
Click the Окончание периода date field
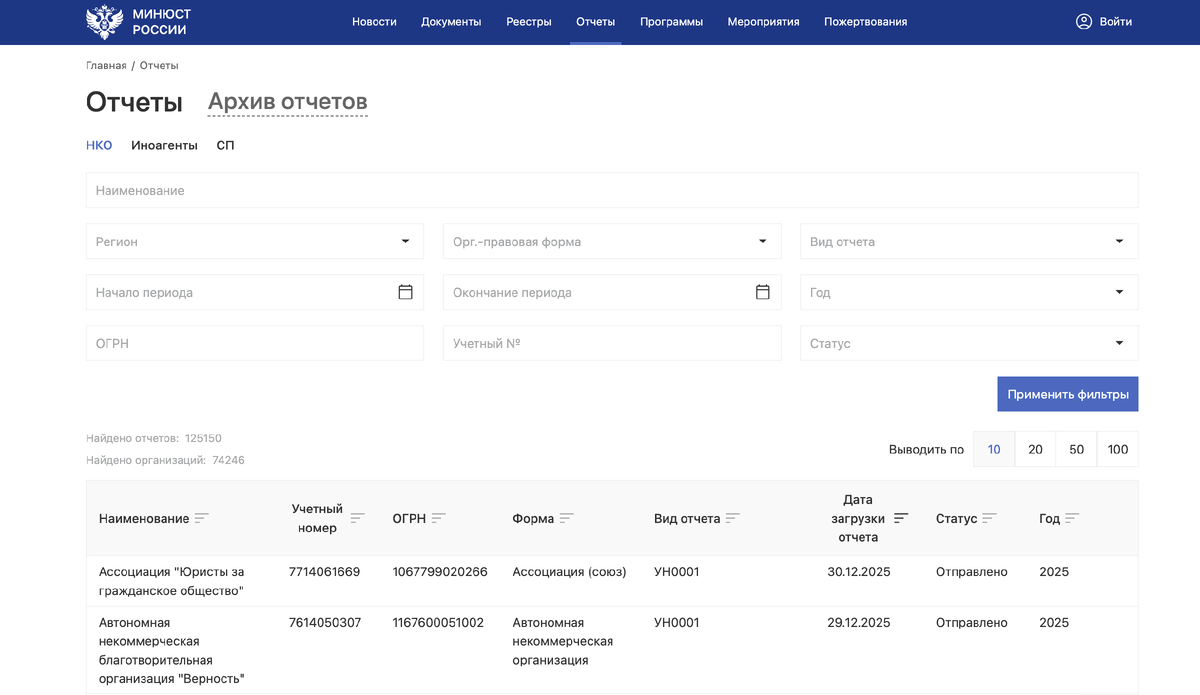(612, 292)
